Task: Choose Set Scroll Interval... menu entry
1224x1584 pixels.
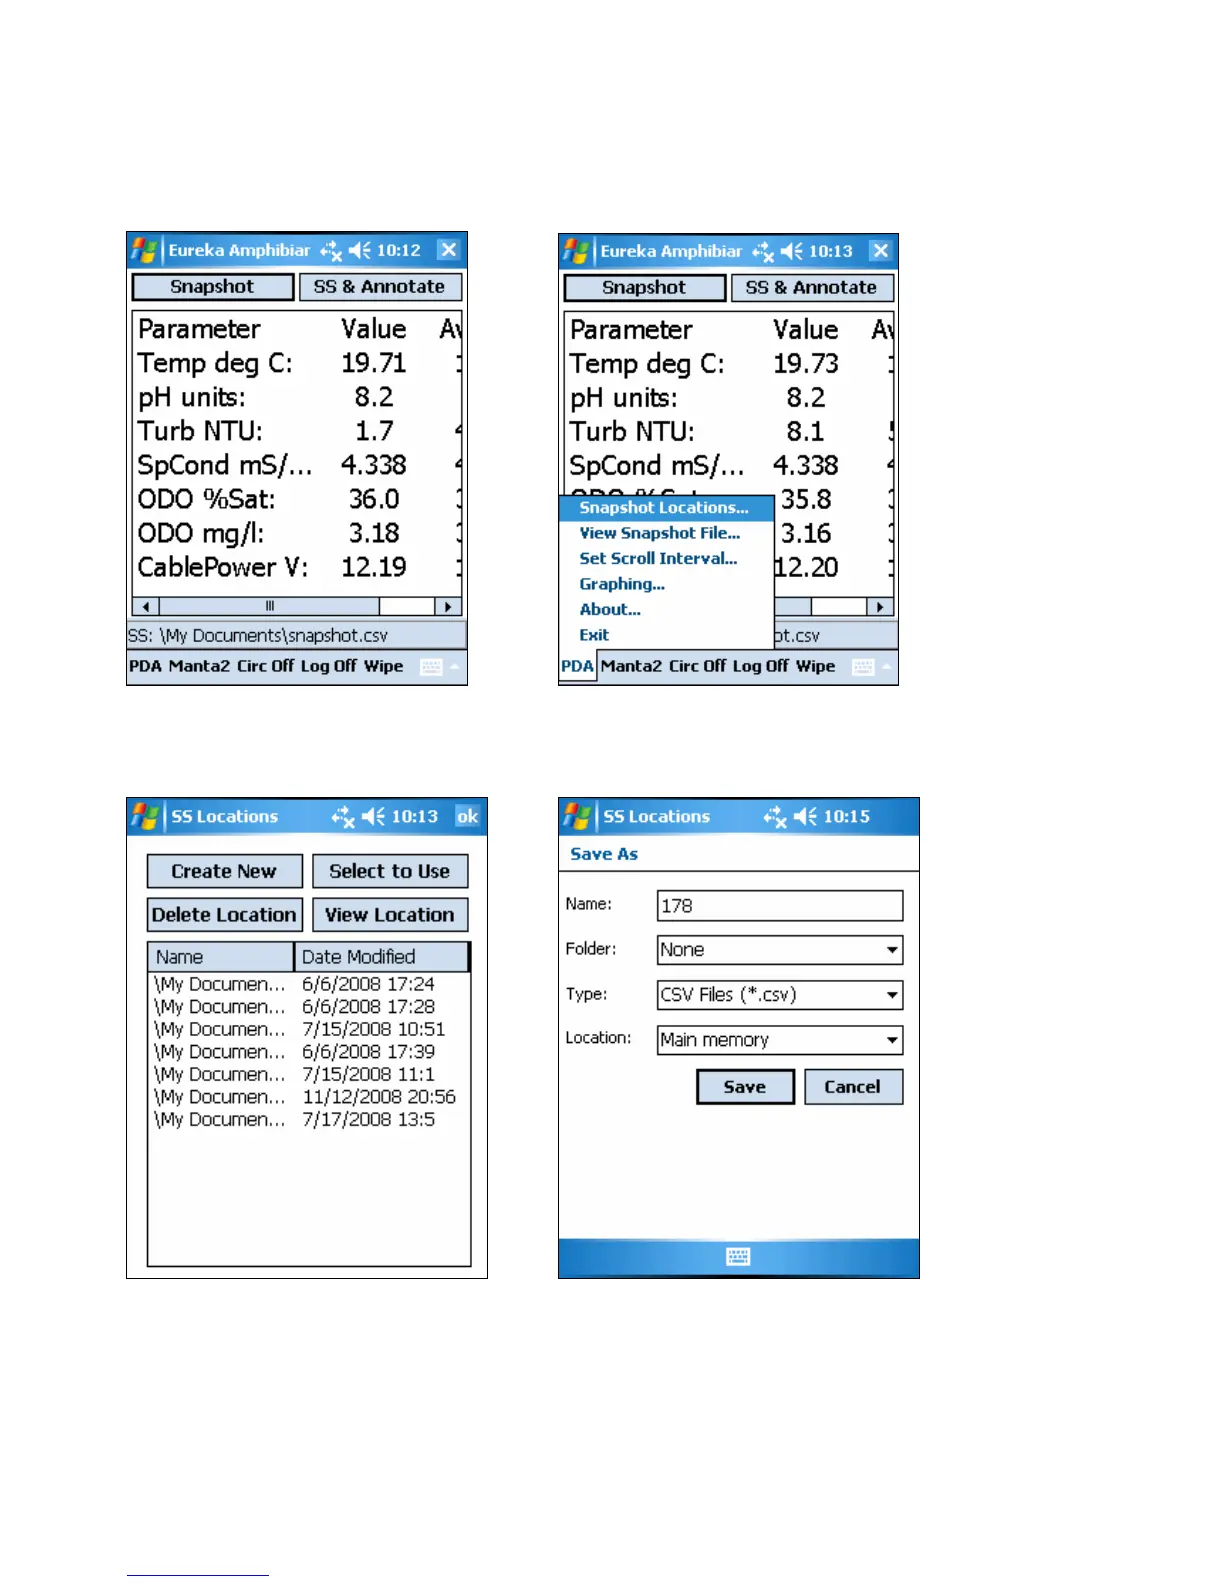Action: tap(667, 559)
